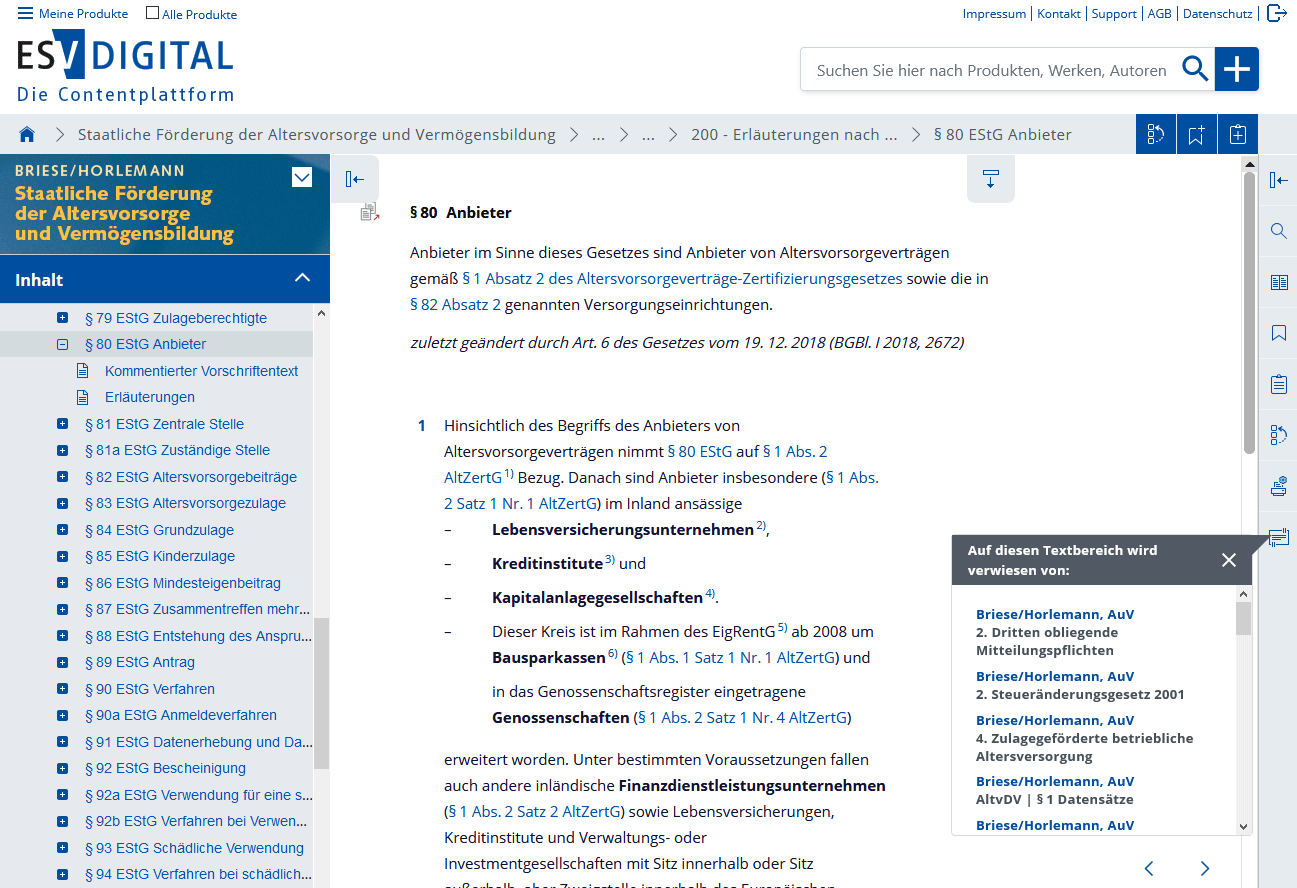The width and height of the screenshot is (1297, 888).
Task: Click the search magnifier button
Action: (x=1195, y=69)
